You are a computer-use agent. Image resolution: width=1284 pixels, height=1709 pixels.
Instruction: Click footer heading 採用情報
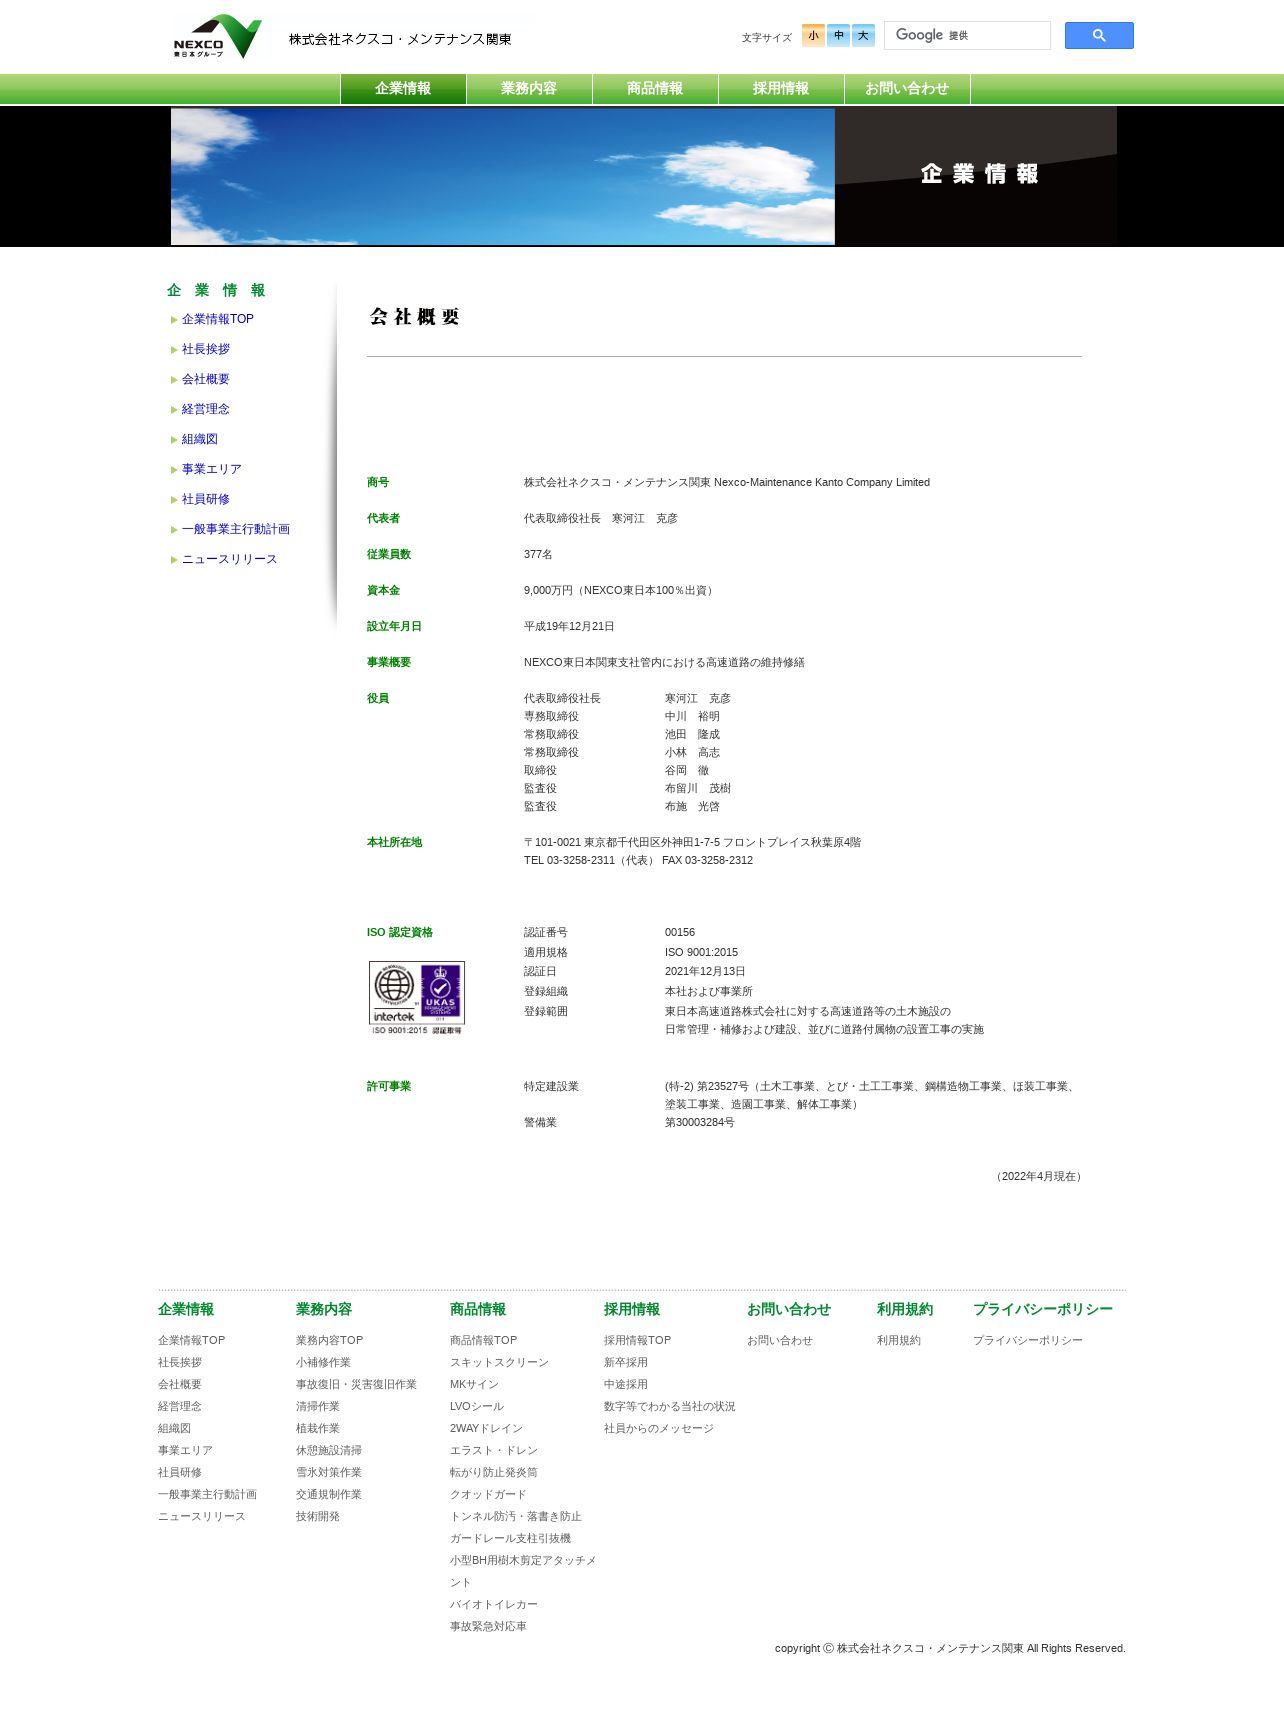tap(632, 1309)
